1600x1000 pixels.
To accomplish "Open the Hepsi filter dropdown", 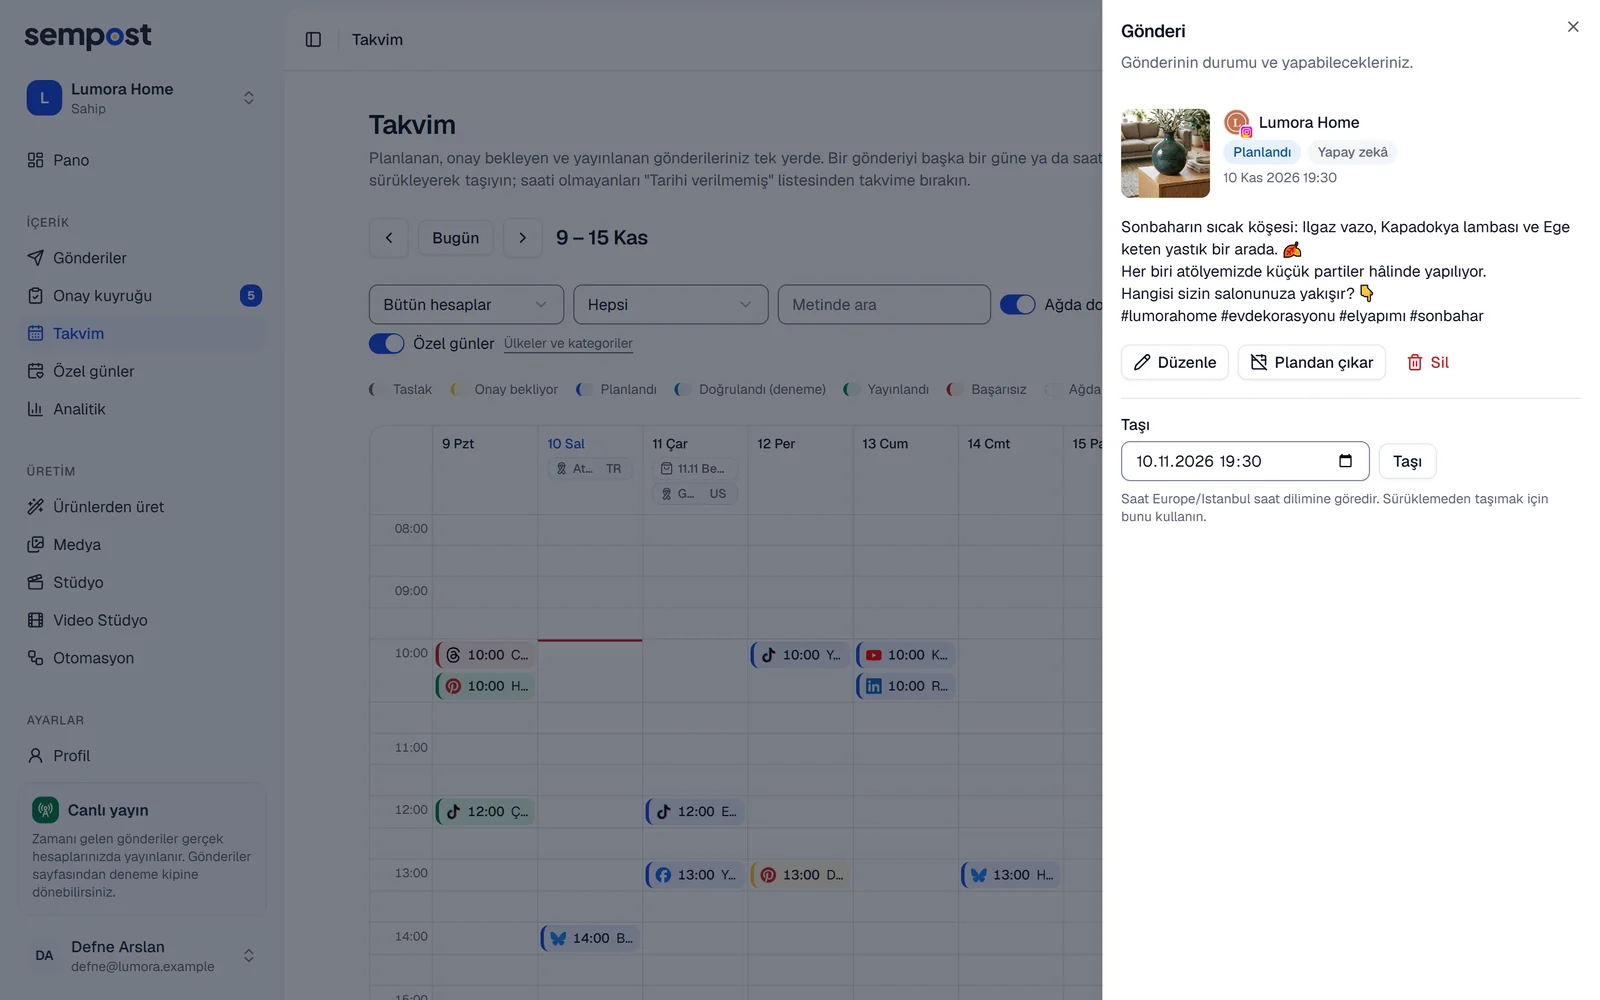I will coord(671,305).
